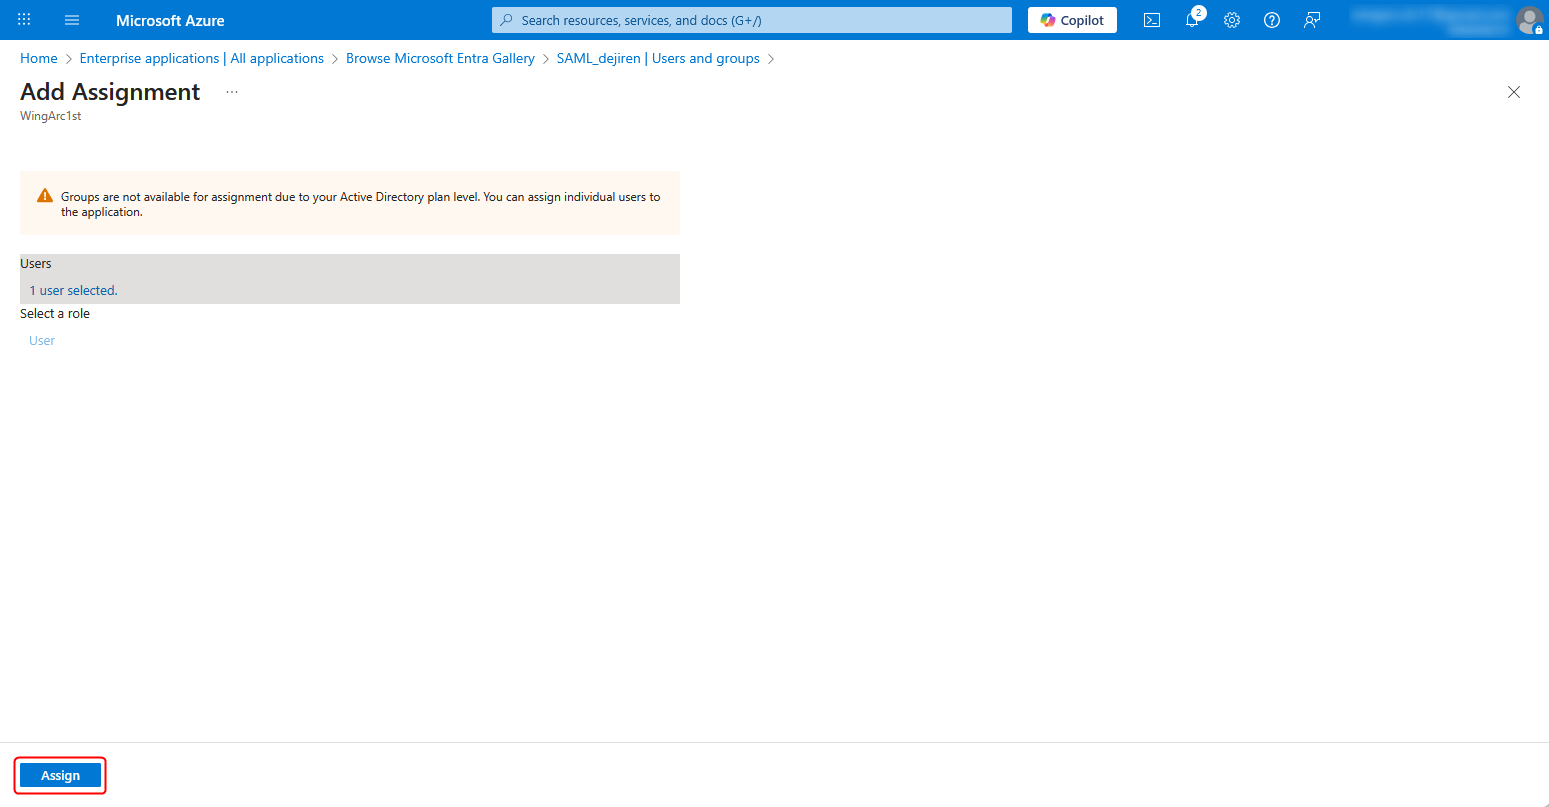Open the account avatar menu
Screen dimensions: 1549x807
[x=1529, y=20]
